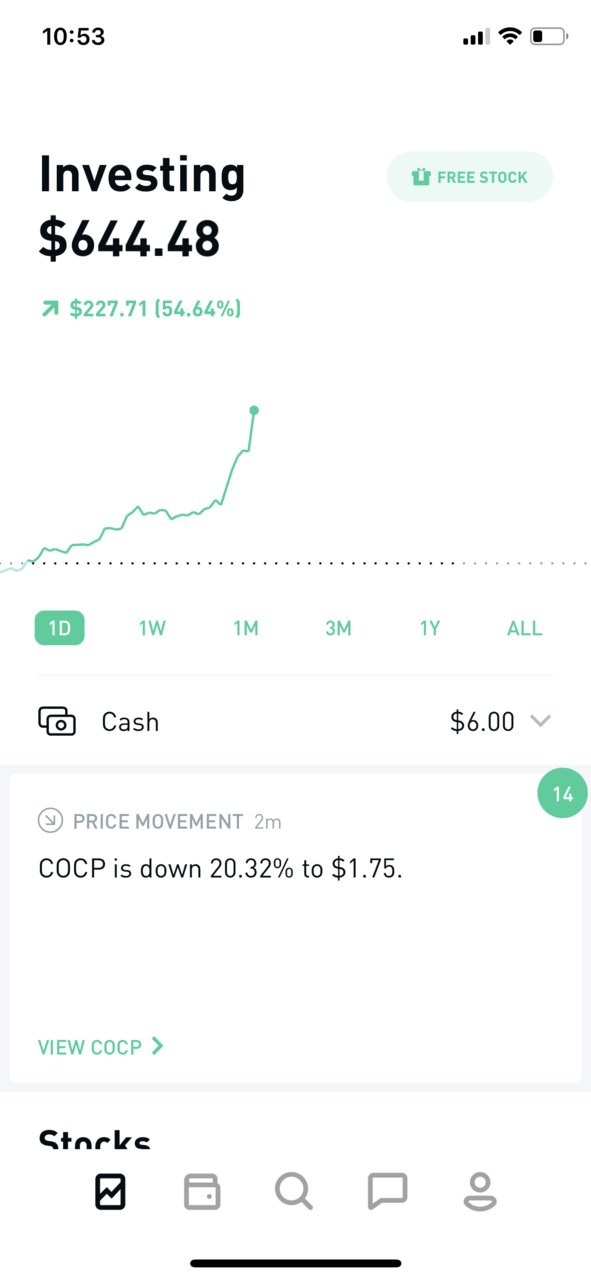Expand the 14 notifications badge
Viewport: 591px width, 1280px height.
pyautogui.click(x=562, y=794)
